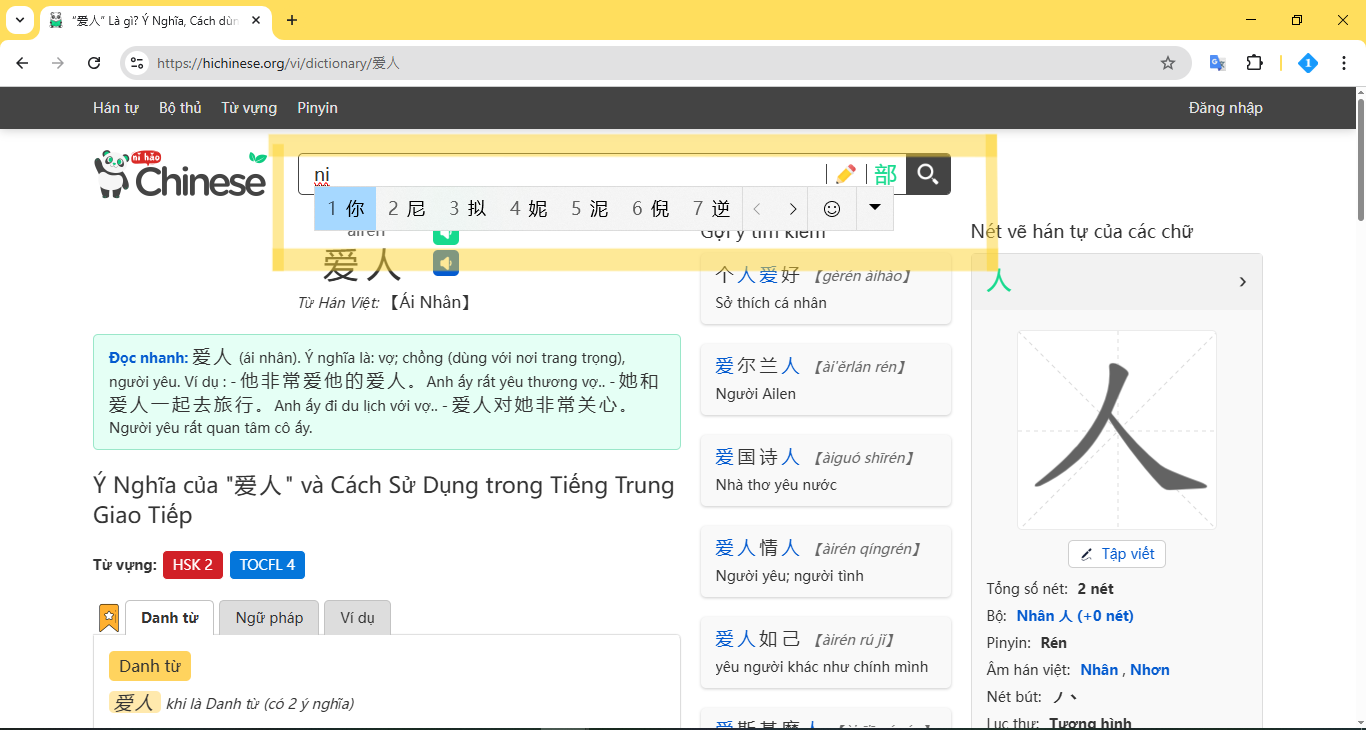Focus the dictionary search input field
The height and width of the screenshot is (730, 1366).
coord(562,174)
